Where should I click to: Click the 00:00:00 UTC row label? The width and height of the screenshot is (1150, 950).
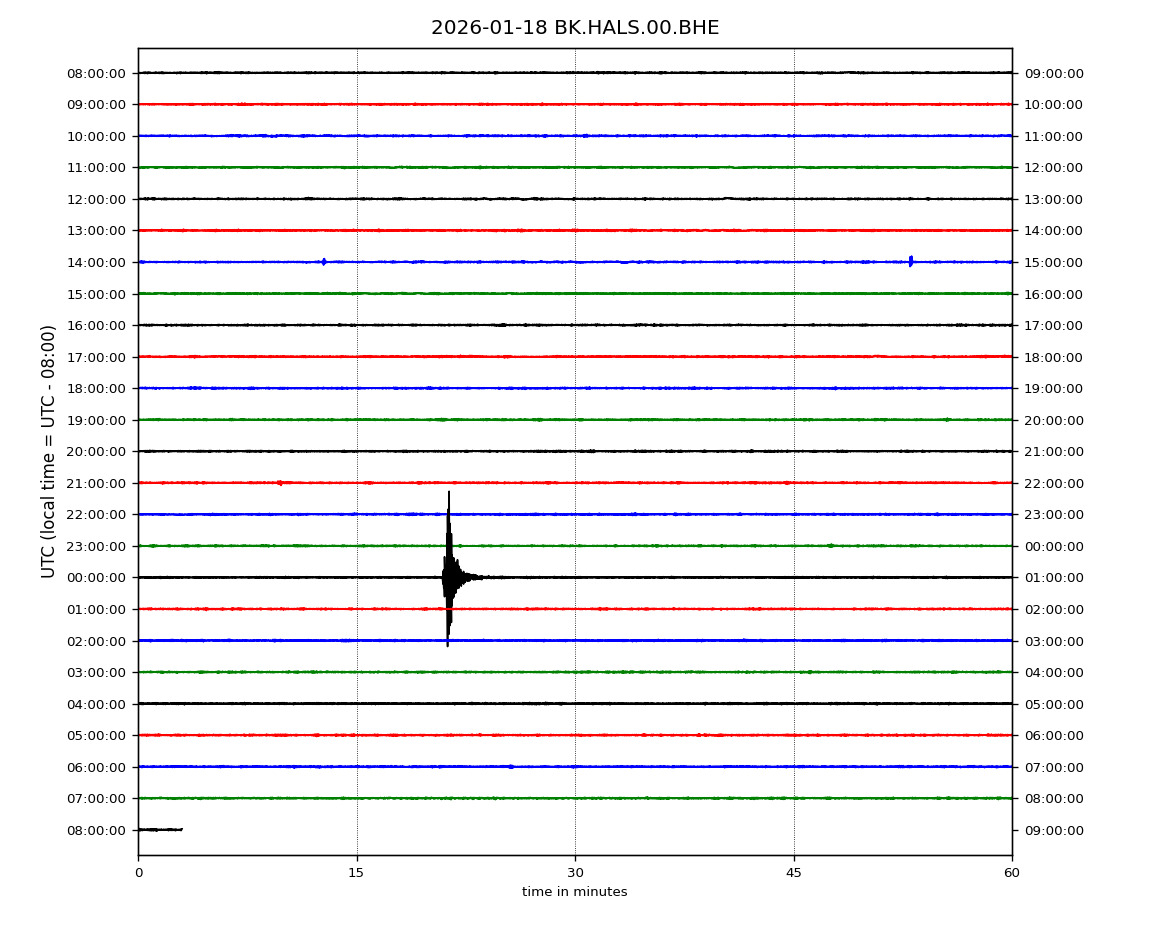tap(97, 578)
